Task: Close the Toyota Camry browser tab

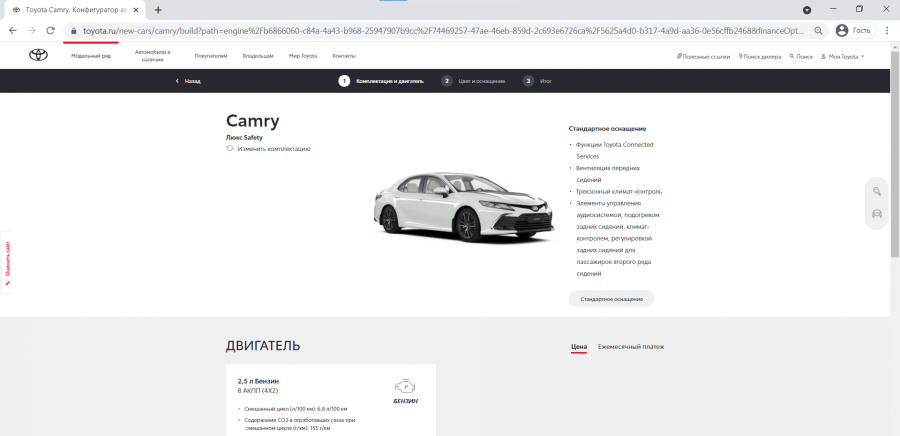Action: pyautogui.click(x=138, y=10)
